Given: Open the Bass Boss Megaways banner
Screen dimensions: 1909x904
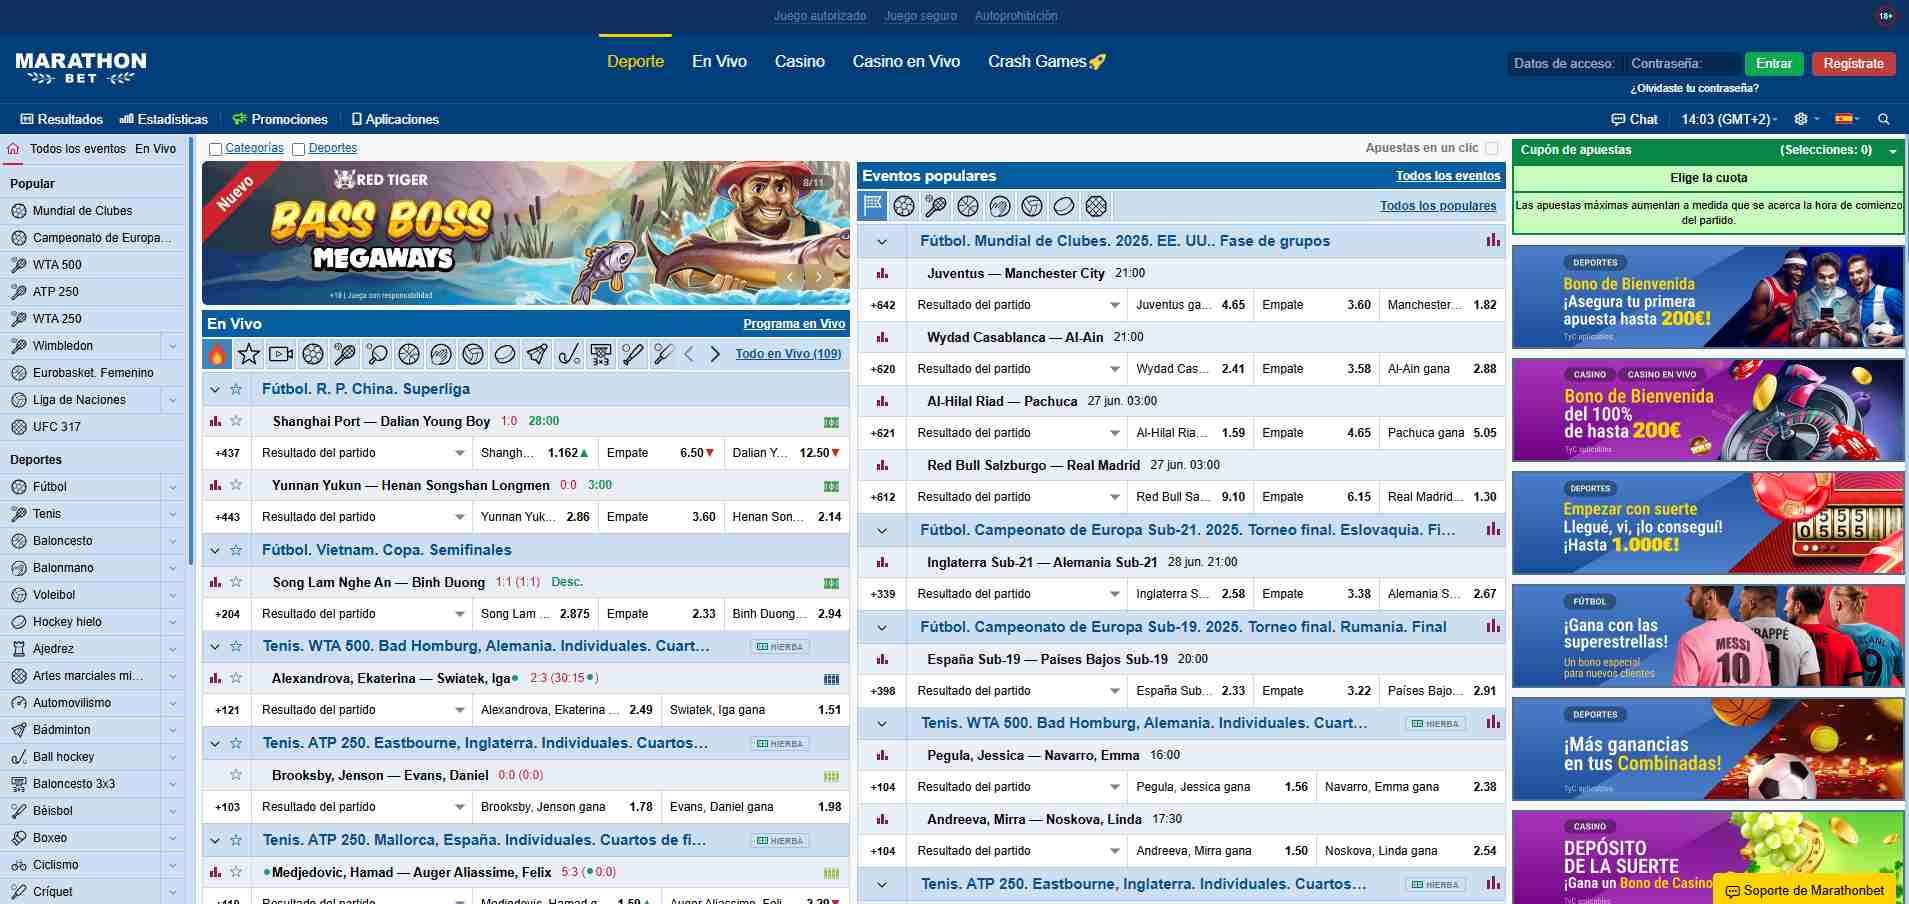Looking at the screenshot, I should click(526, 233).
